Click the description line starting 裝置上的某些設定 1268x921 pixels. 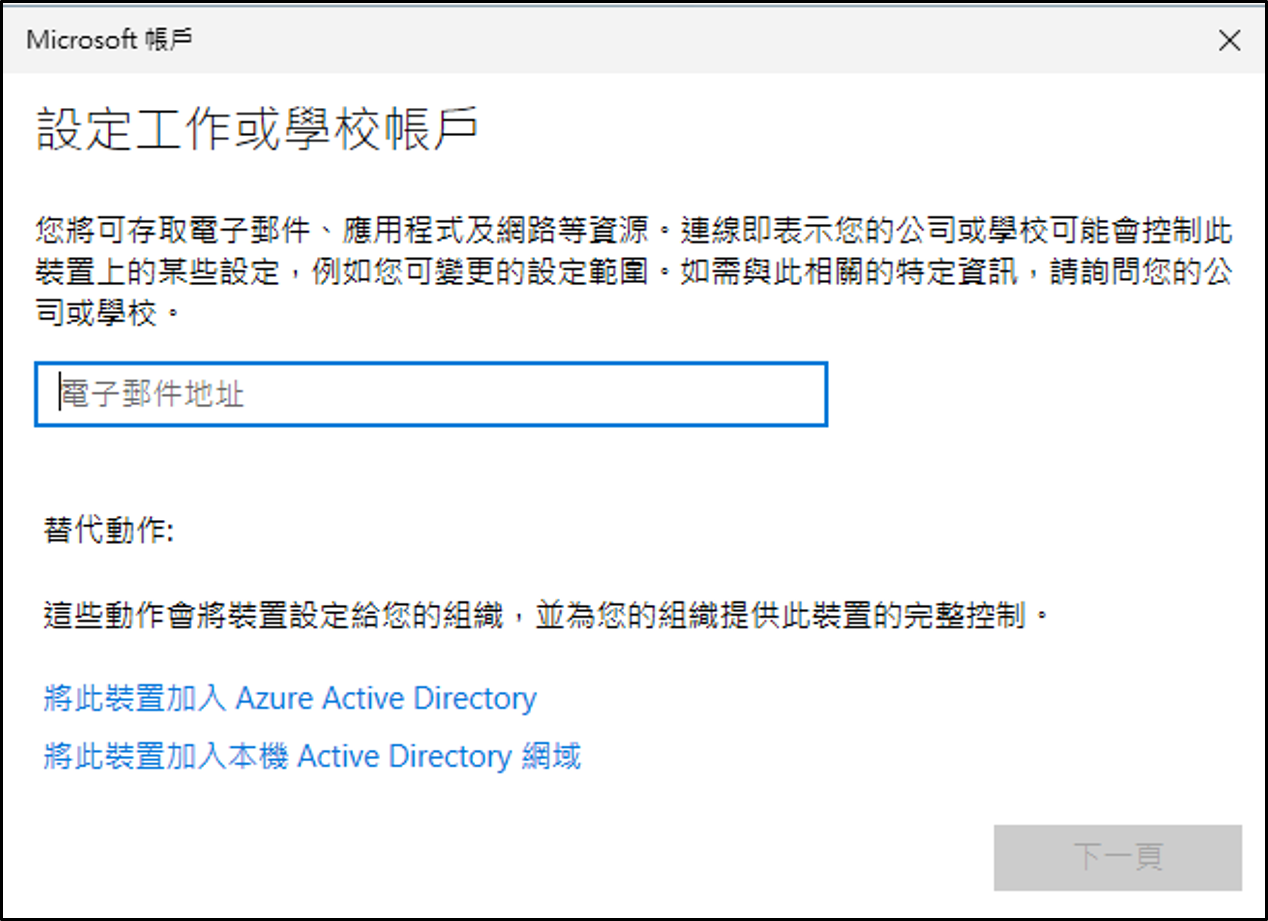pos(634,272)
